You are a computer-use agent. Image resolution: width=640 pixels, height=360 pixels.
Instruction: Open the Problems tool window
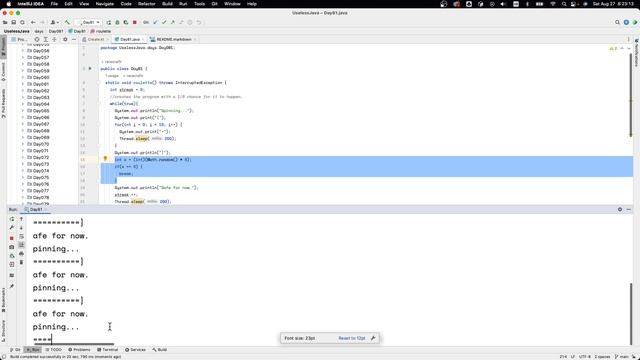tap(79, 350)
